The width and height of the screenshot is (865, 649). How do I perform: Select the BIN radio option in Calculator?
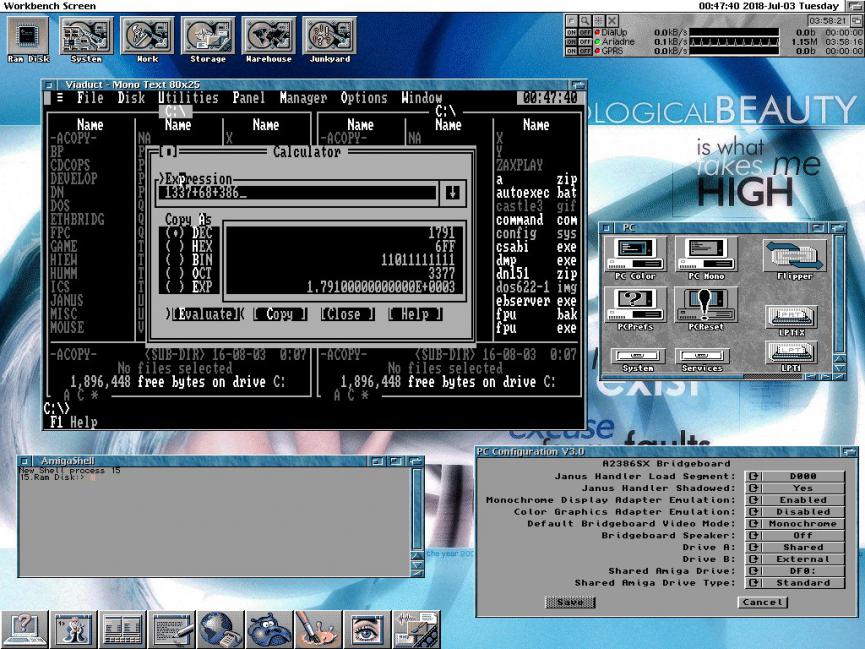tap(176, 258)
